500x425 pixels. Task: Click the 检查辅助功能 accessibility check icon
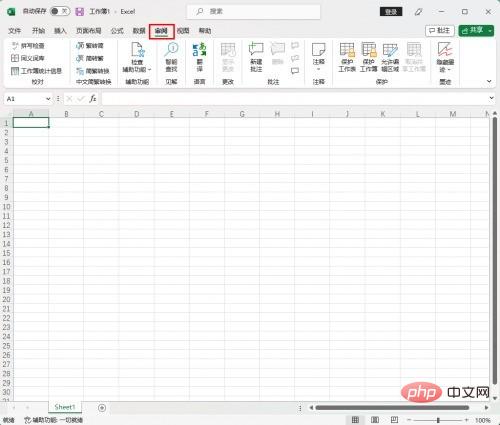137,50
